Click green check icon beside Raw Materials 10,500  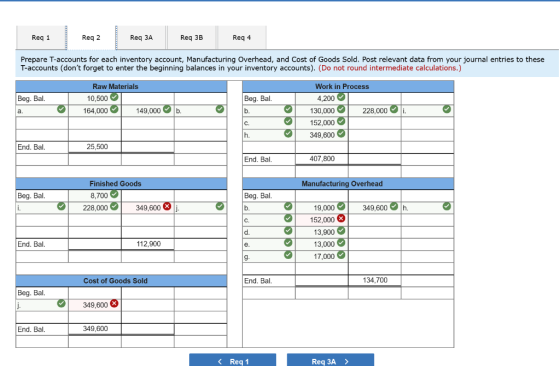pyautogui.click(x=114, y=97)
